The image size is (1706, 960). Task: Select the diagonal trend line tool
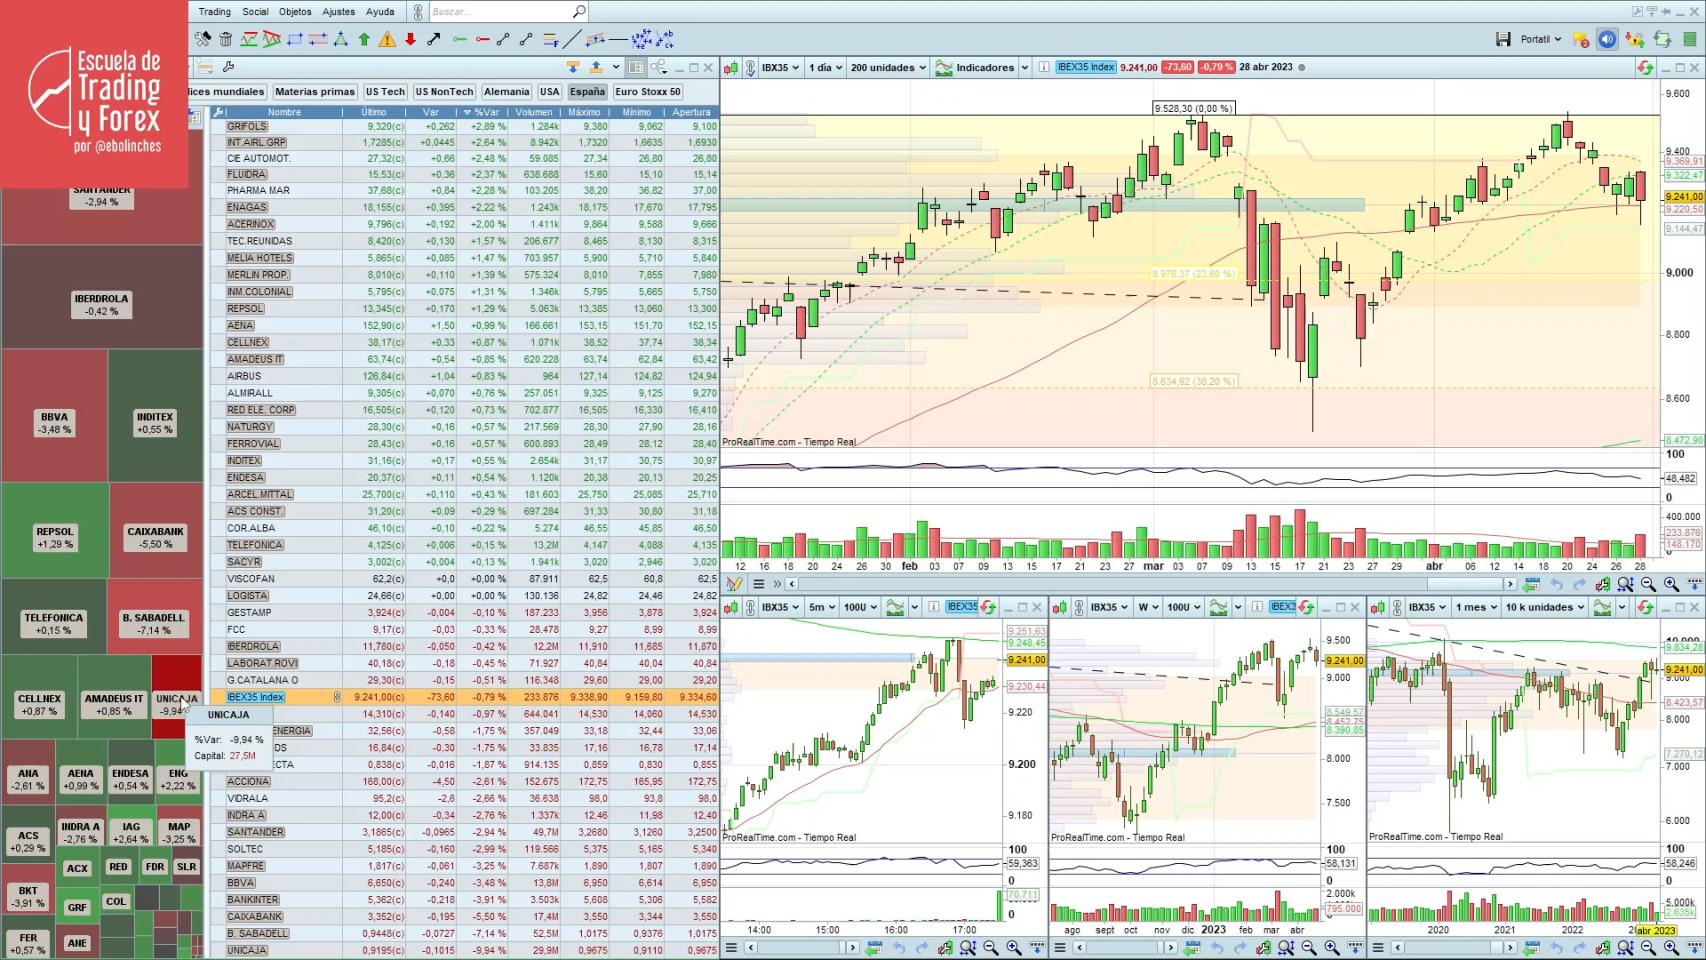(572, 39)
